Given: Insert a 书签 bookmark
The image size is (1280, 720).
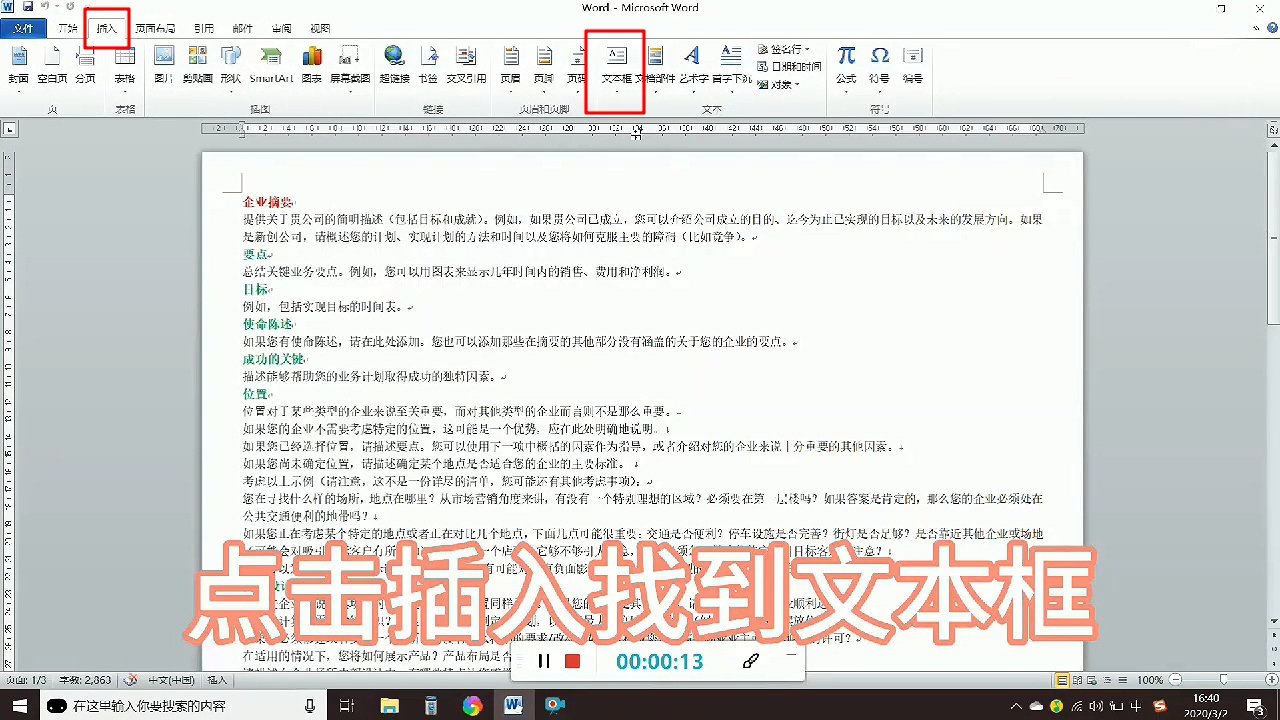Looking at the screenshot, I should pyautogui.click(x=428, y=65).
